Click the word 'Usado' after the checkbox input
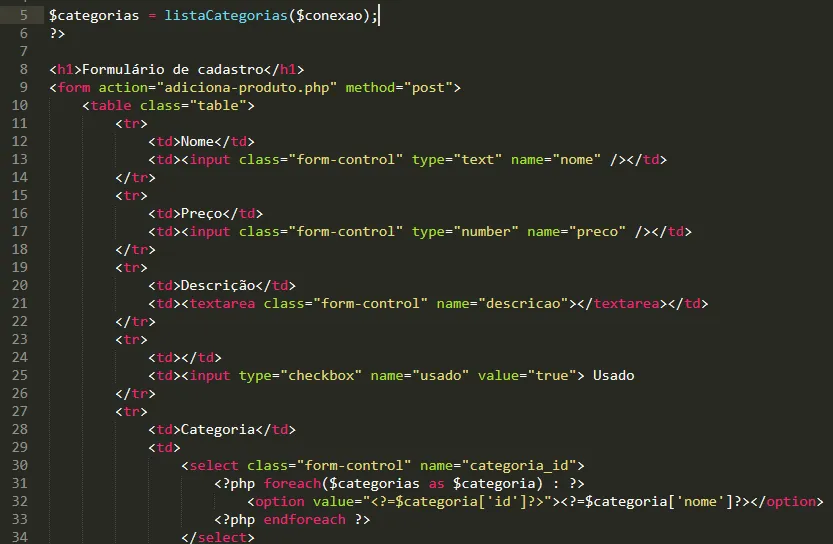 [x=614, y=376]
